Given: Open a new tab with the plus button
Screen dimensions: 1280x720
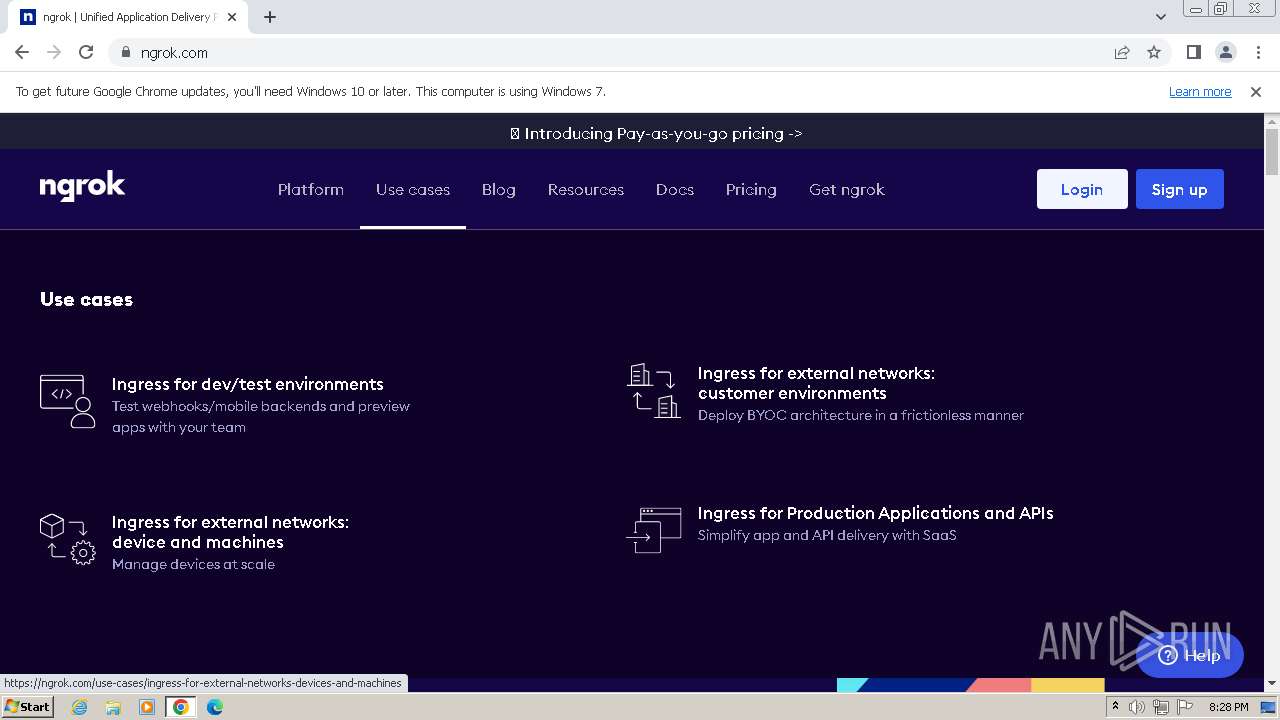Looking at the screenshot, I should point(270,17).
